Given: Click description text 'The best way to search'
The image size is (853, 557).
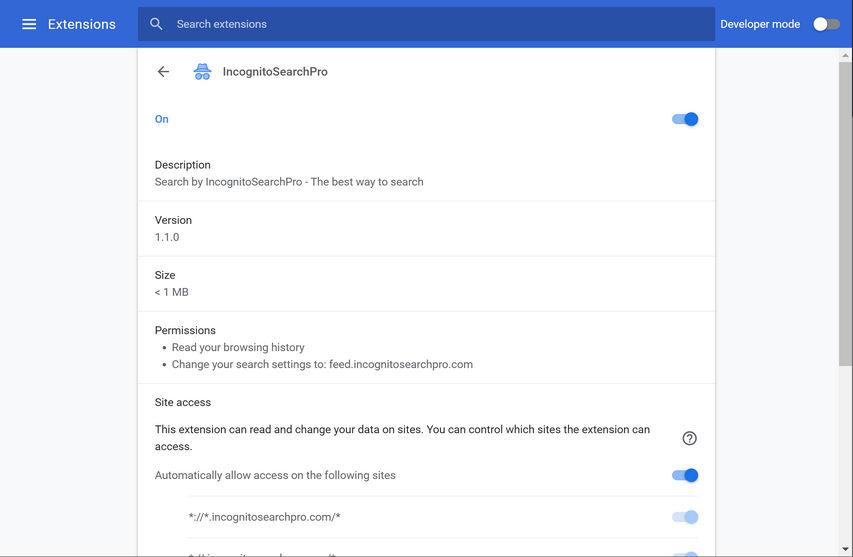Looking at the screenshot, I should tap(367, 182).
